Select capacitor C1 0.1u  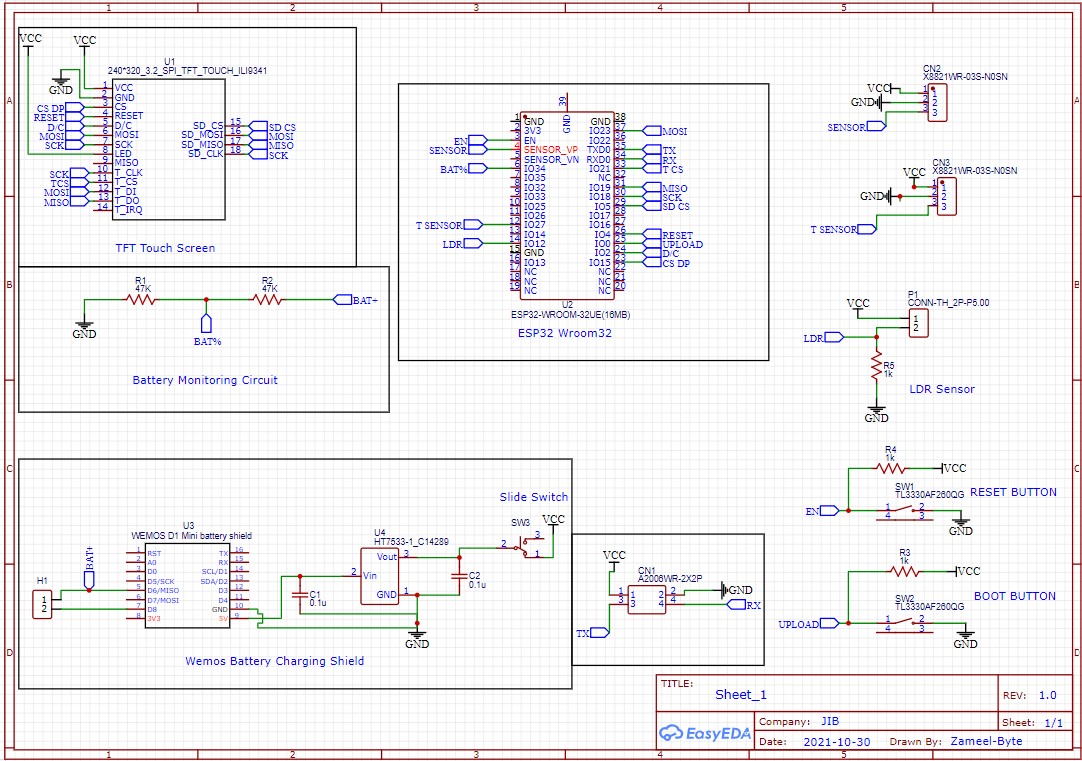click(x=302, y=597)
